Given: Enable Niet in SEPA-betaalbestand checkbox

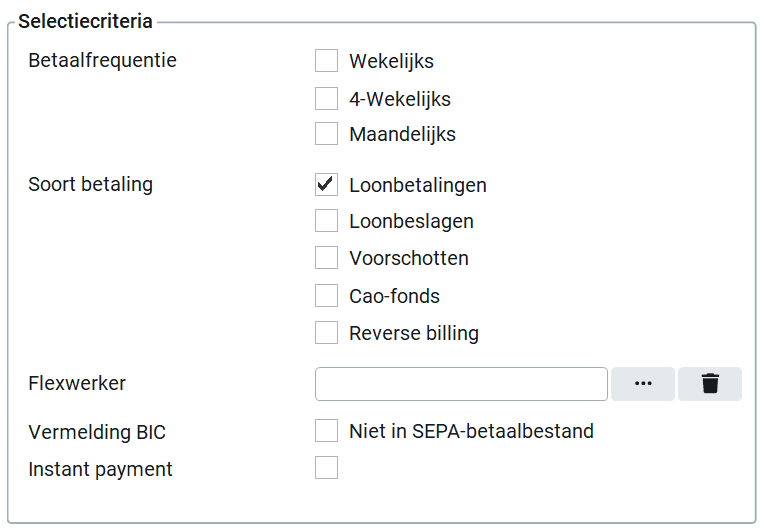Looking at the screenshot, I should [x=326, y=431].
